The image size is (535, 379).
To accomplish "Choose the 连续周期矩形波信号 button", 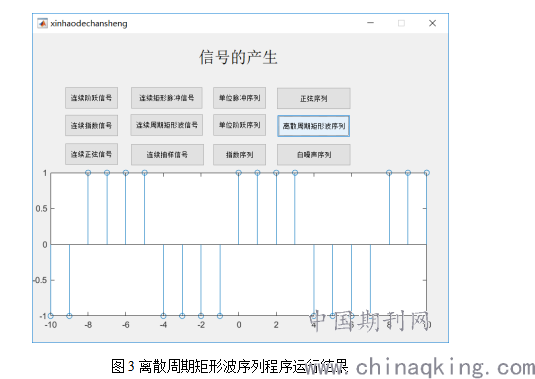I will 167,125.
